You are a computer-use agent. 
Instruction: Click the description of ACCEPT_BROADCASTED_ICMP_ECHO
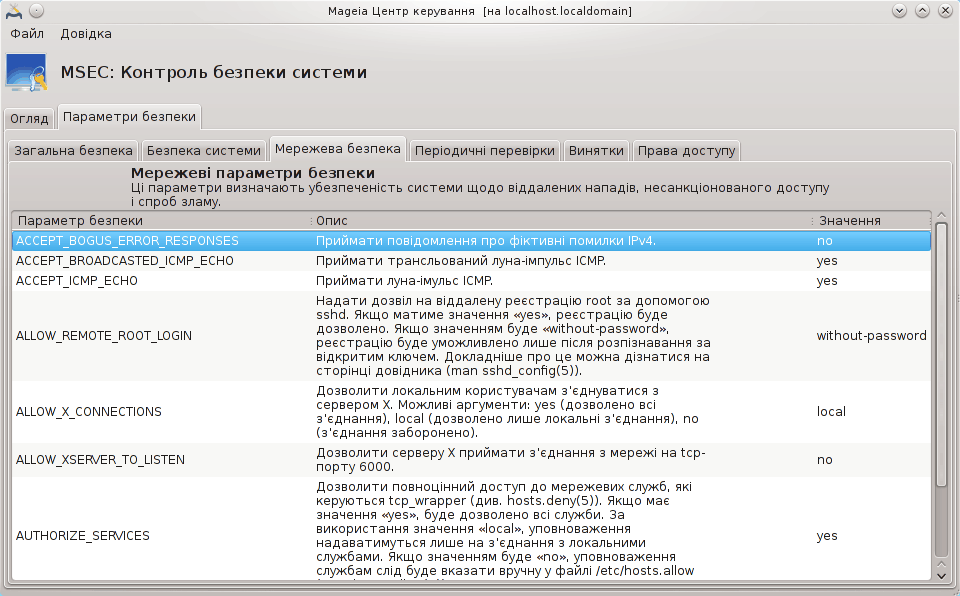click(x=461, y=261)
